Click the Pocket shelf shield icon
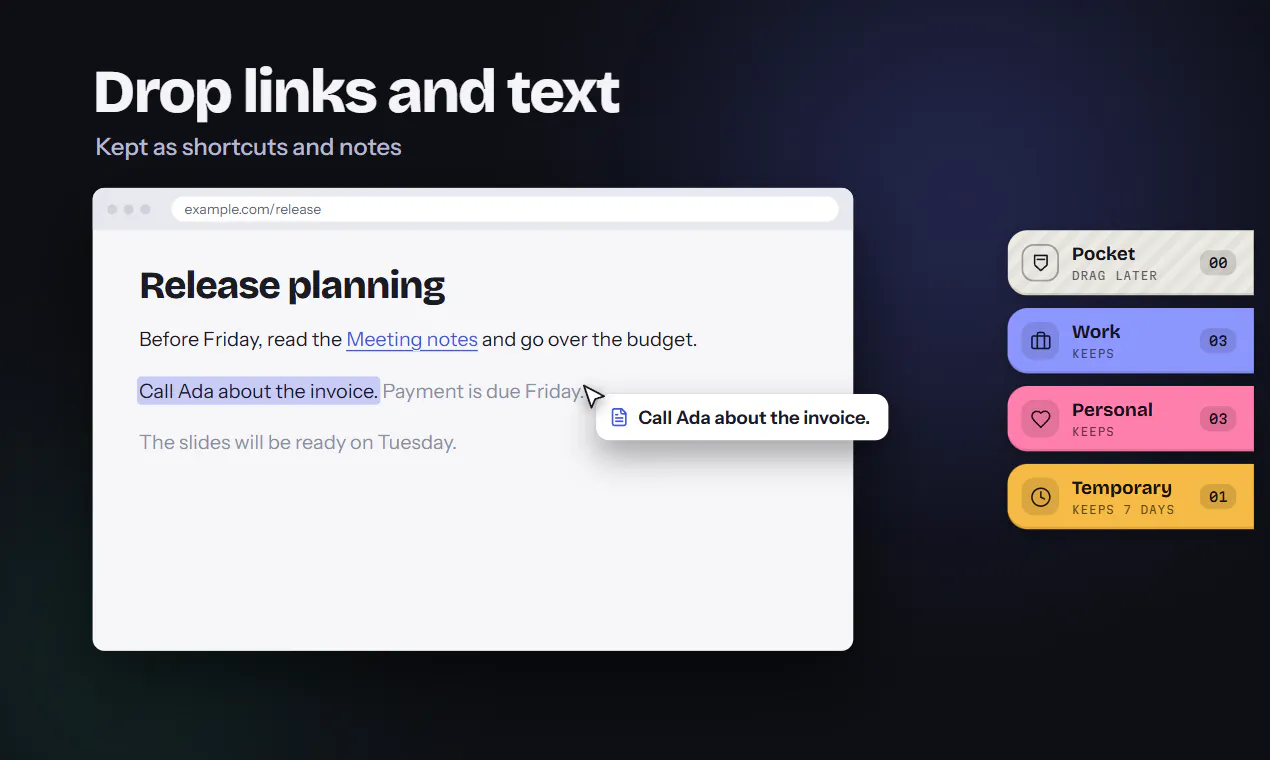Viewport: 1270px width, 760px height. [1040, 263]
